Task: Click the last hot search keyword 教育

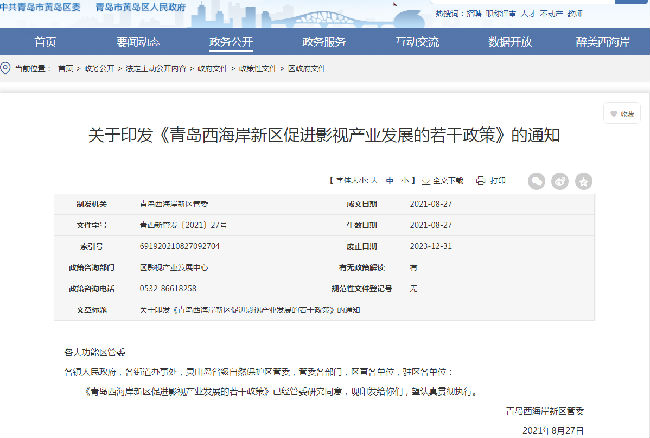Action: [x=575, y=13]
